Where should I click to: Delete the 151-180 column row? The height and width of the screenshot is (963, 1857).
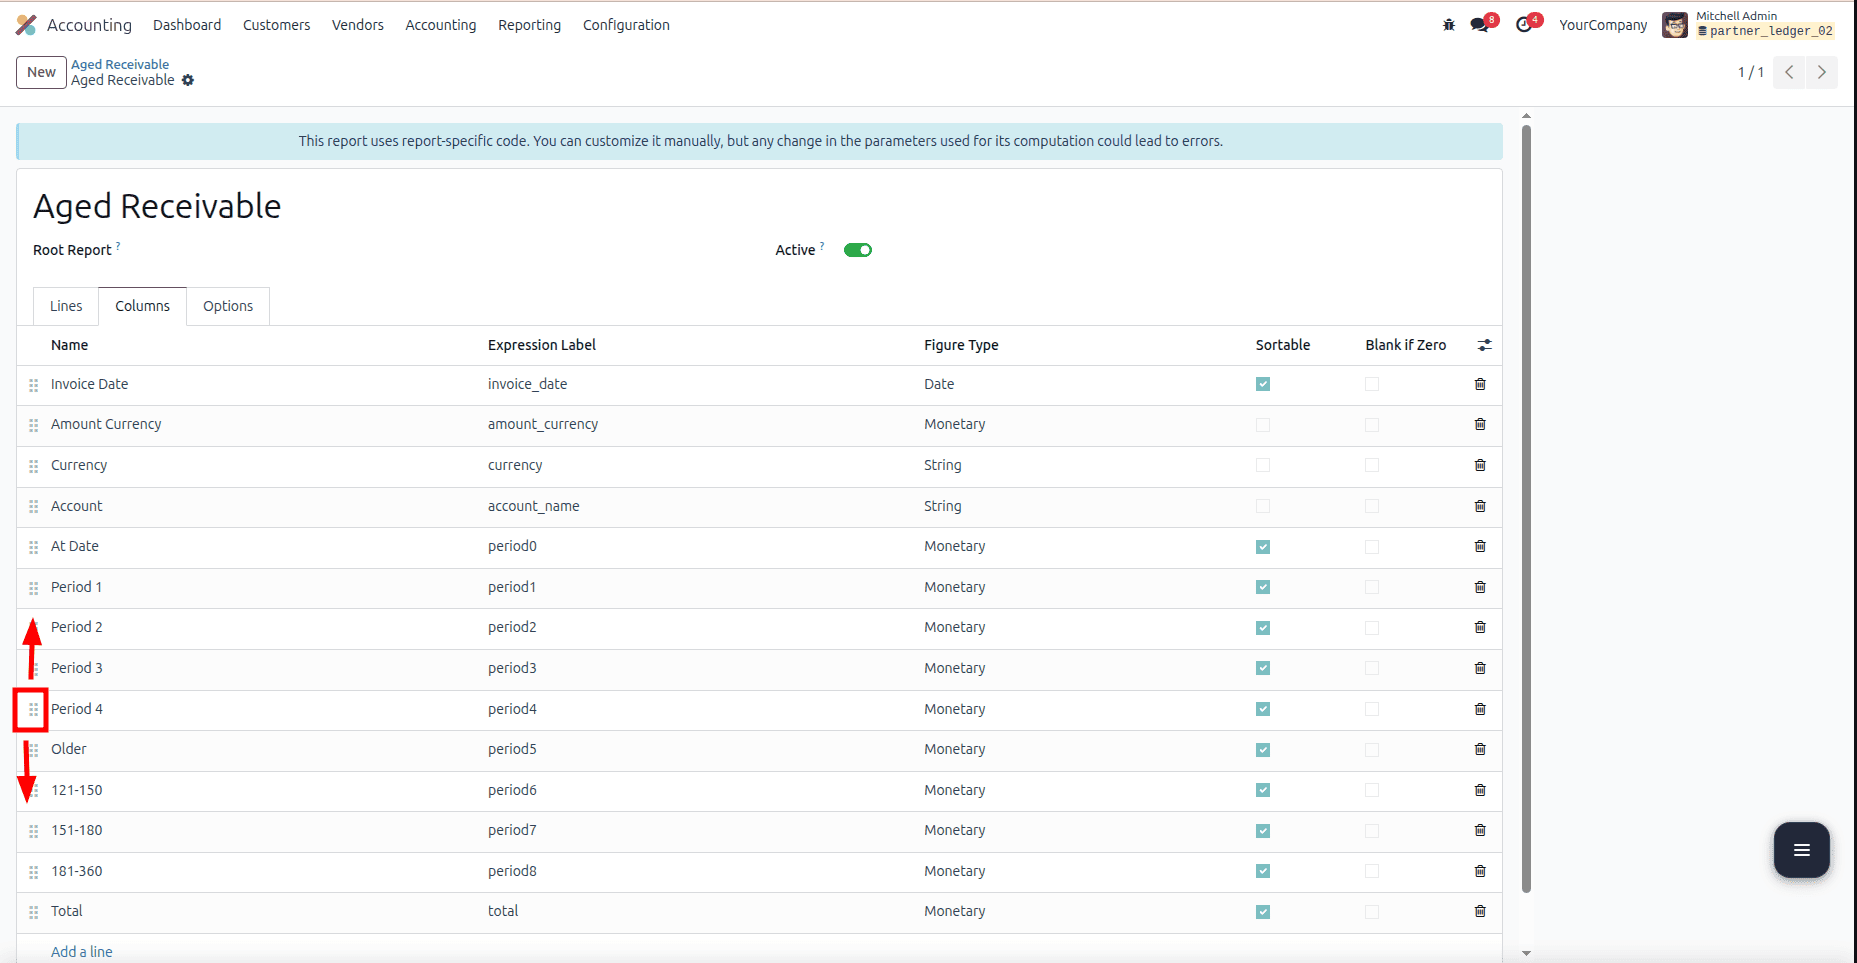click(x=1480, y=830)
